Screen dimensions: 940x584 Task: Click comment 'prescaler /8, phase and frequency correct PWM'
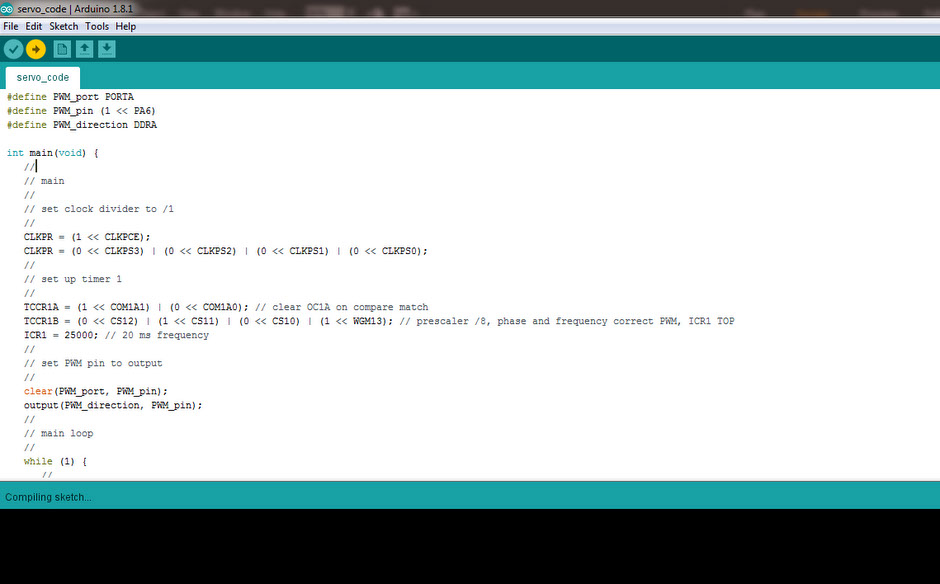[x=548, y=321]
